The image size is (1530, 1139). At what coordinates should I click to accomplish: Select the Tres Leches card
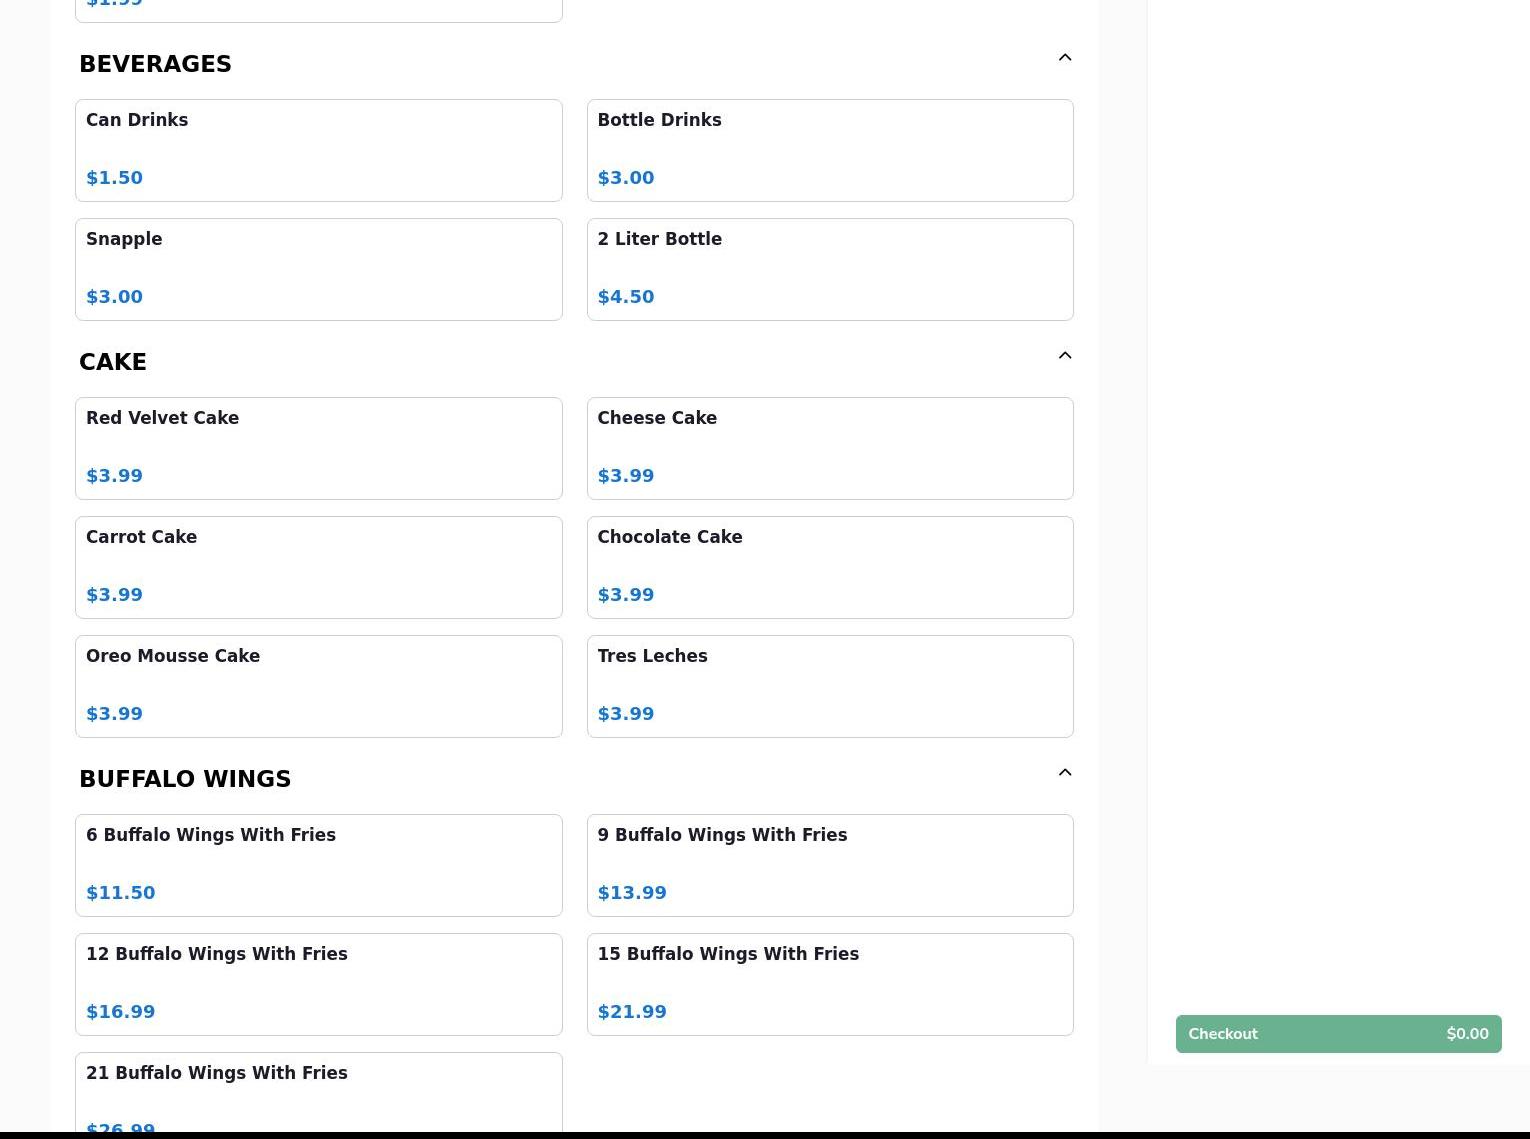point(829,686)
